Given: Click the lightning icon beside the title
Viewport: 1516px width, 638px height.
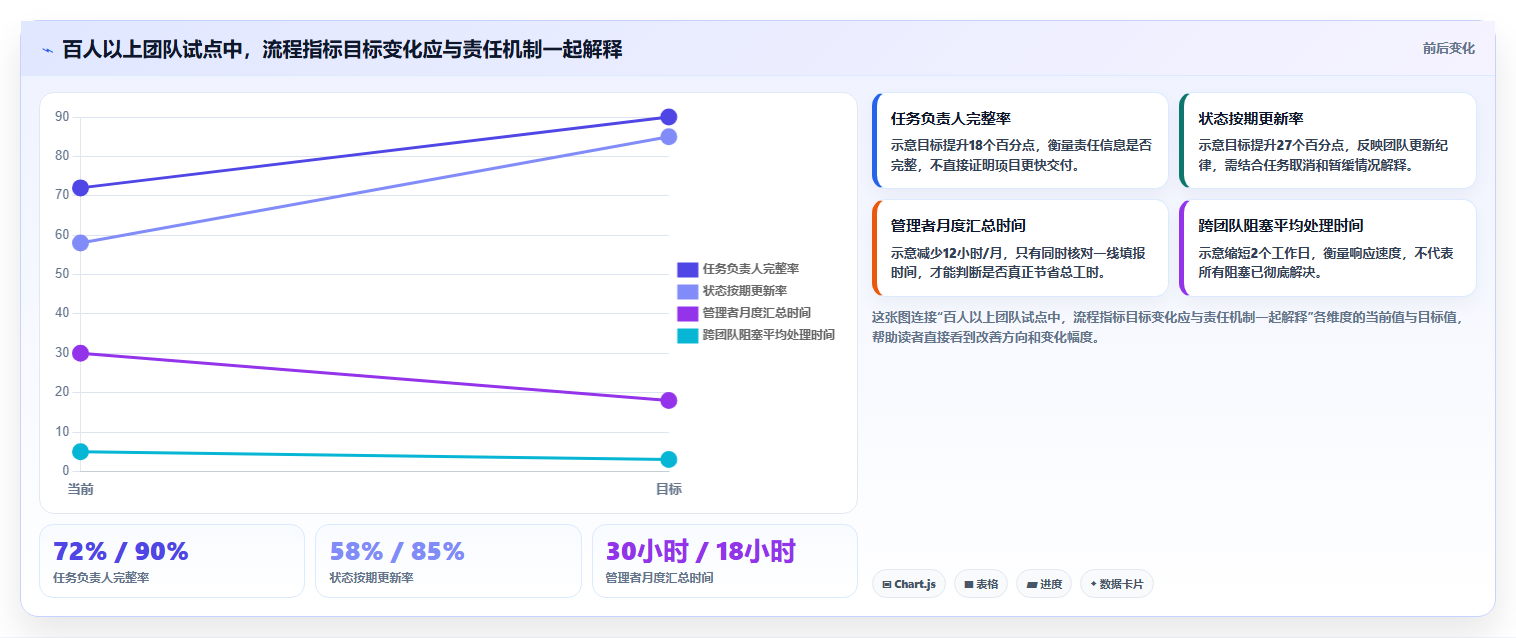Looking at the screenshot, I should click(47, 50).
